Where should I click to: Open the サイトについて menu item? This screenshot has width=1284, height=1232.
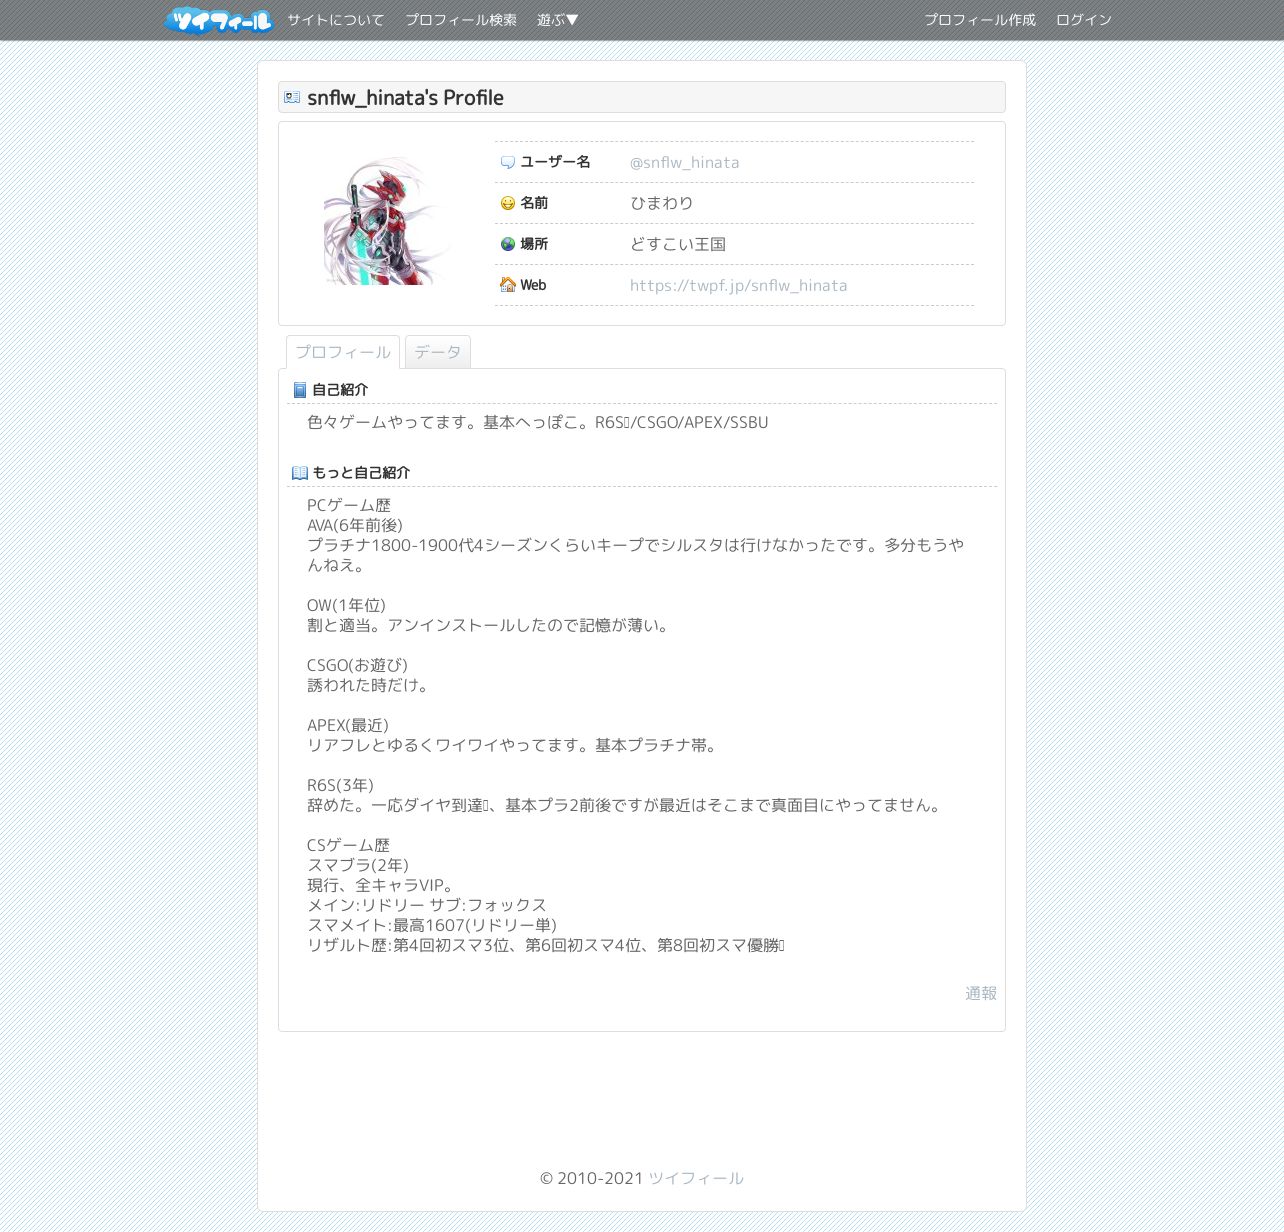tap(336, 20)
